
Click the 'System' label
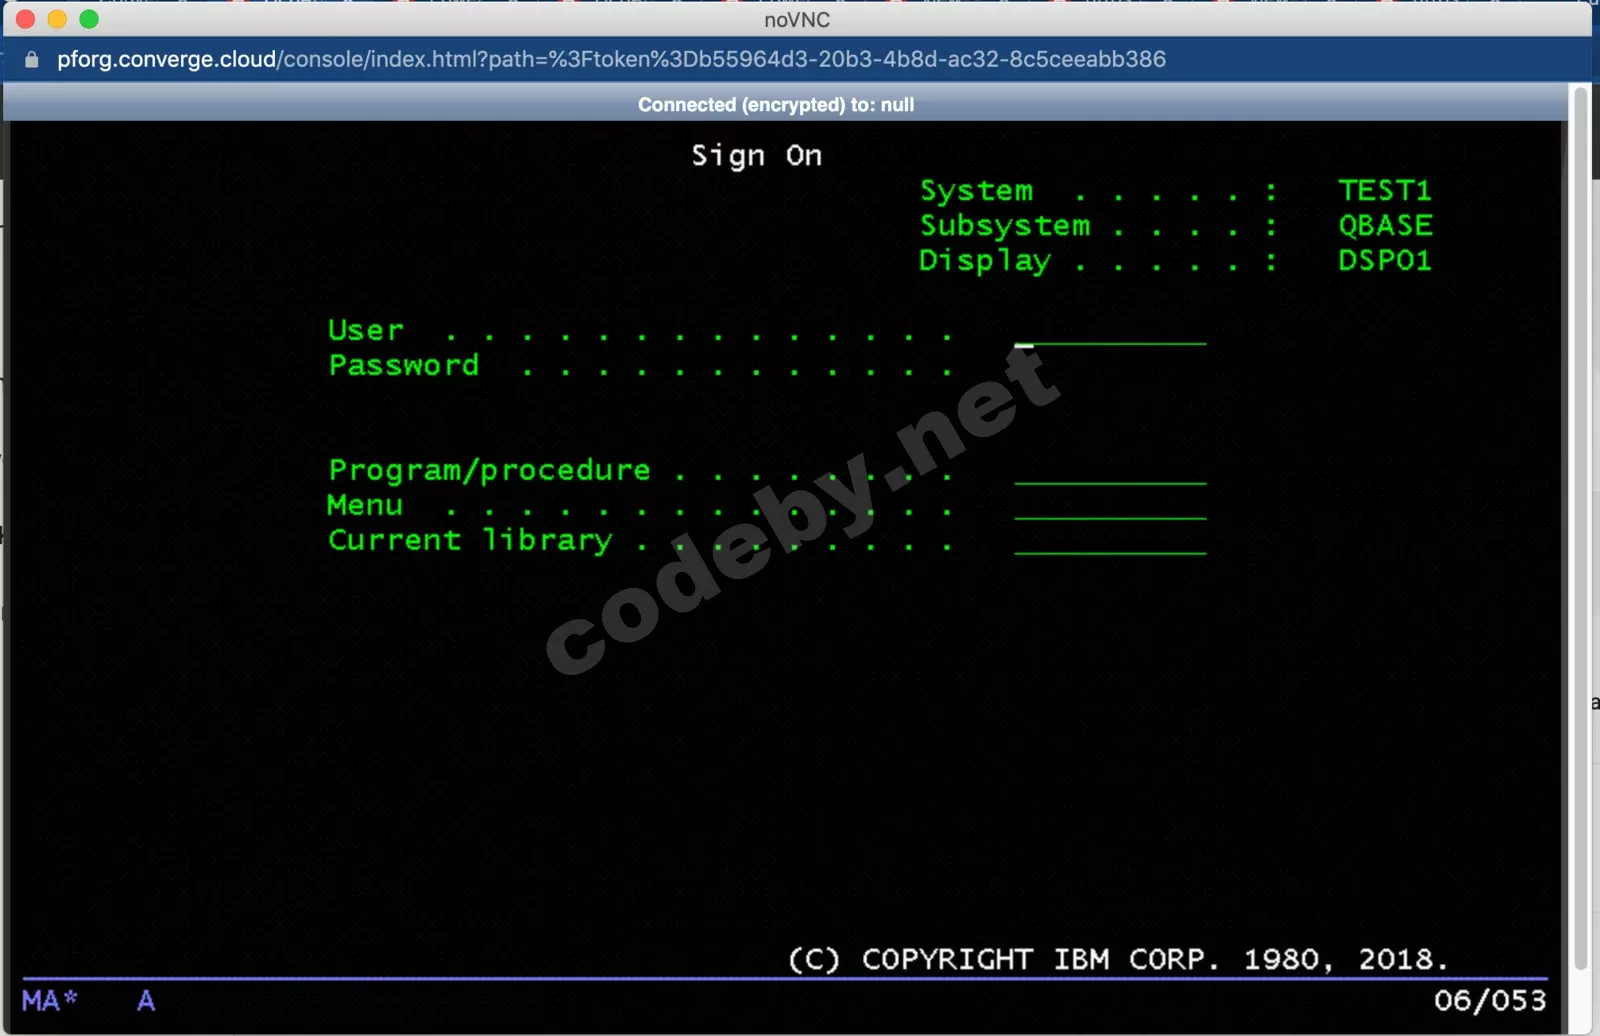977,191
